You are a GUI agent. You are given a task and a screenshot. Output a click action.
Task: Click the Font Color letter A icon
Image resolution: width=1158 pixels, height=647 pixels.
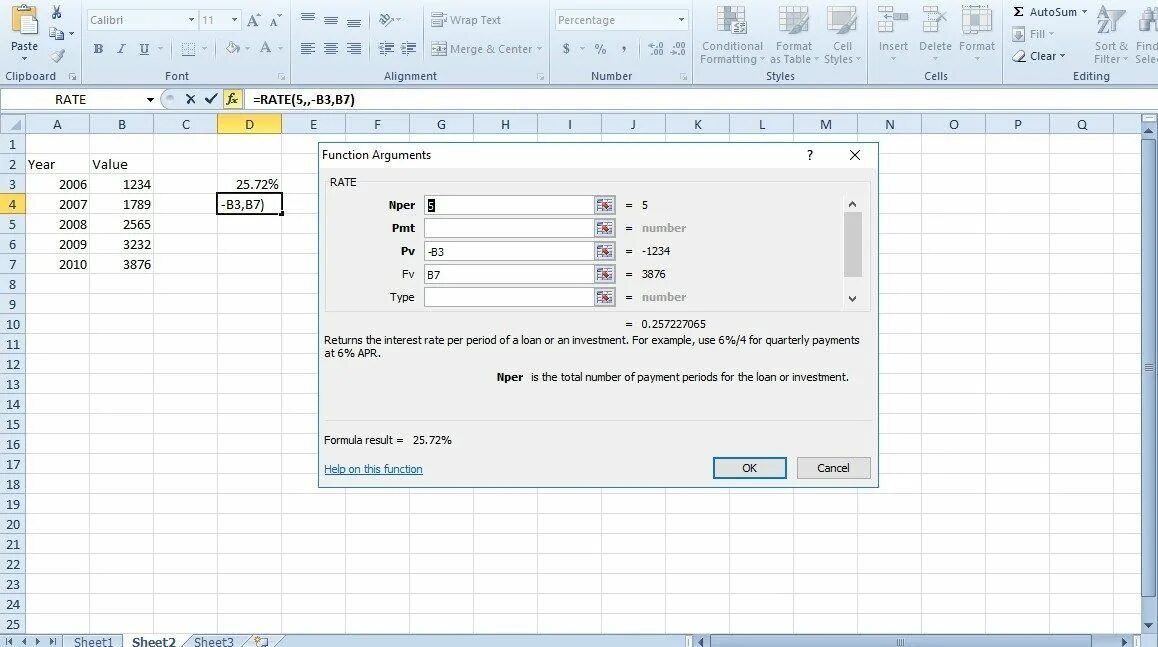pos(265,48)
